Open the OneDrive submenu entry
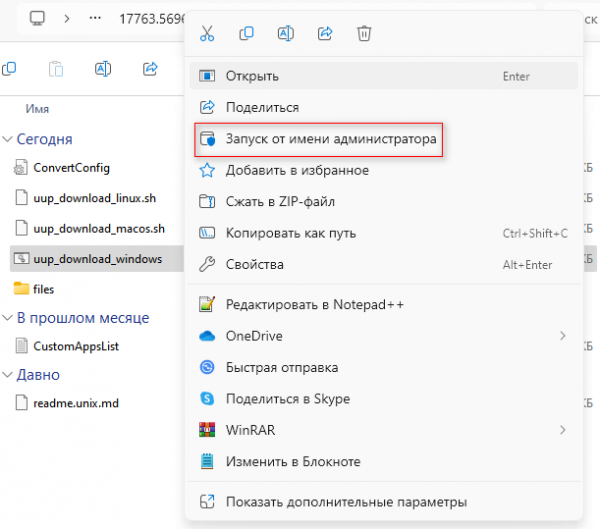Viewport: 600px width, 529px height. pos(384,336)
